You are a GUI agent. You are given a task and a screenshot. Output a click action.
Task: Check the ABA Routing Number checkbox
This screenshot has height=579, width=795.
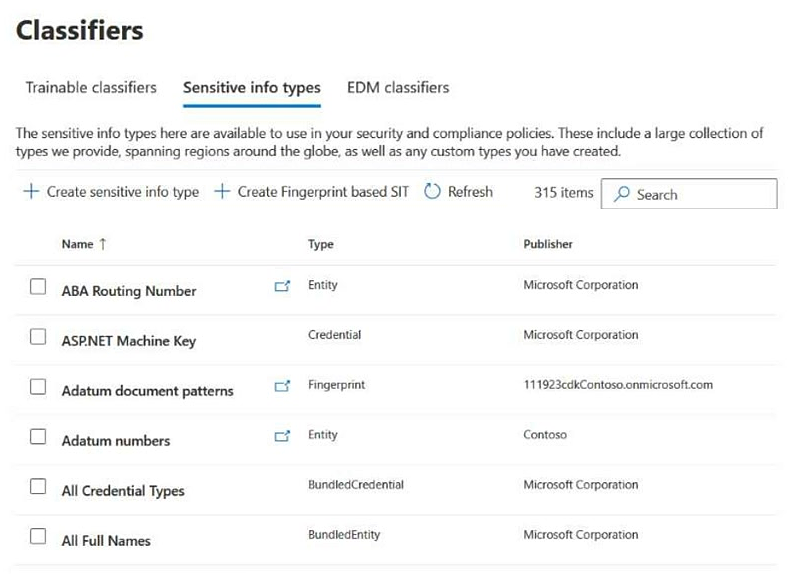coord(38,286)
